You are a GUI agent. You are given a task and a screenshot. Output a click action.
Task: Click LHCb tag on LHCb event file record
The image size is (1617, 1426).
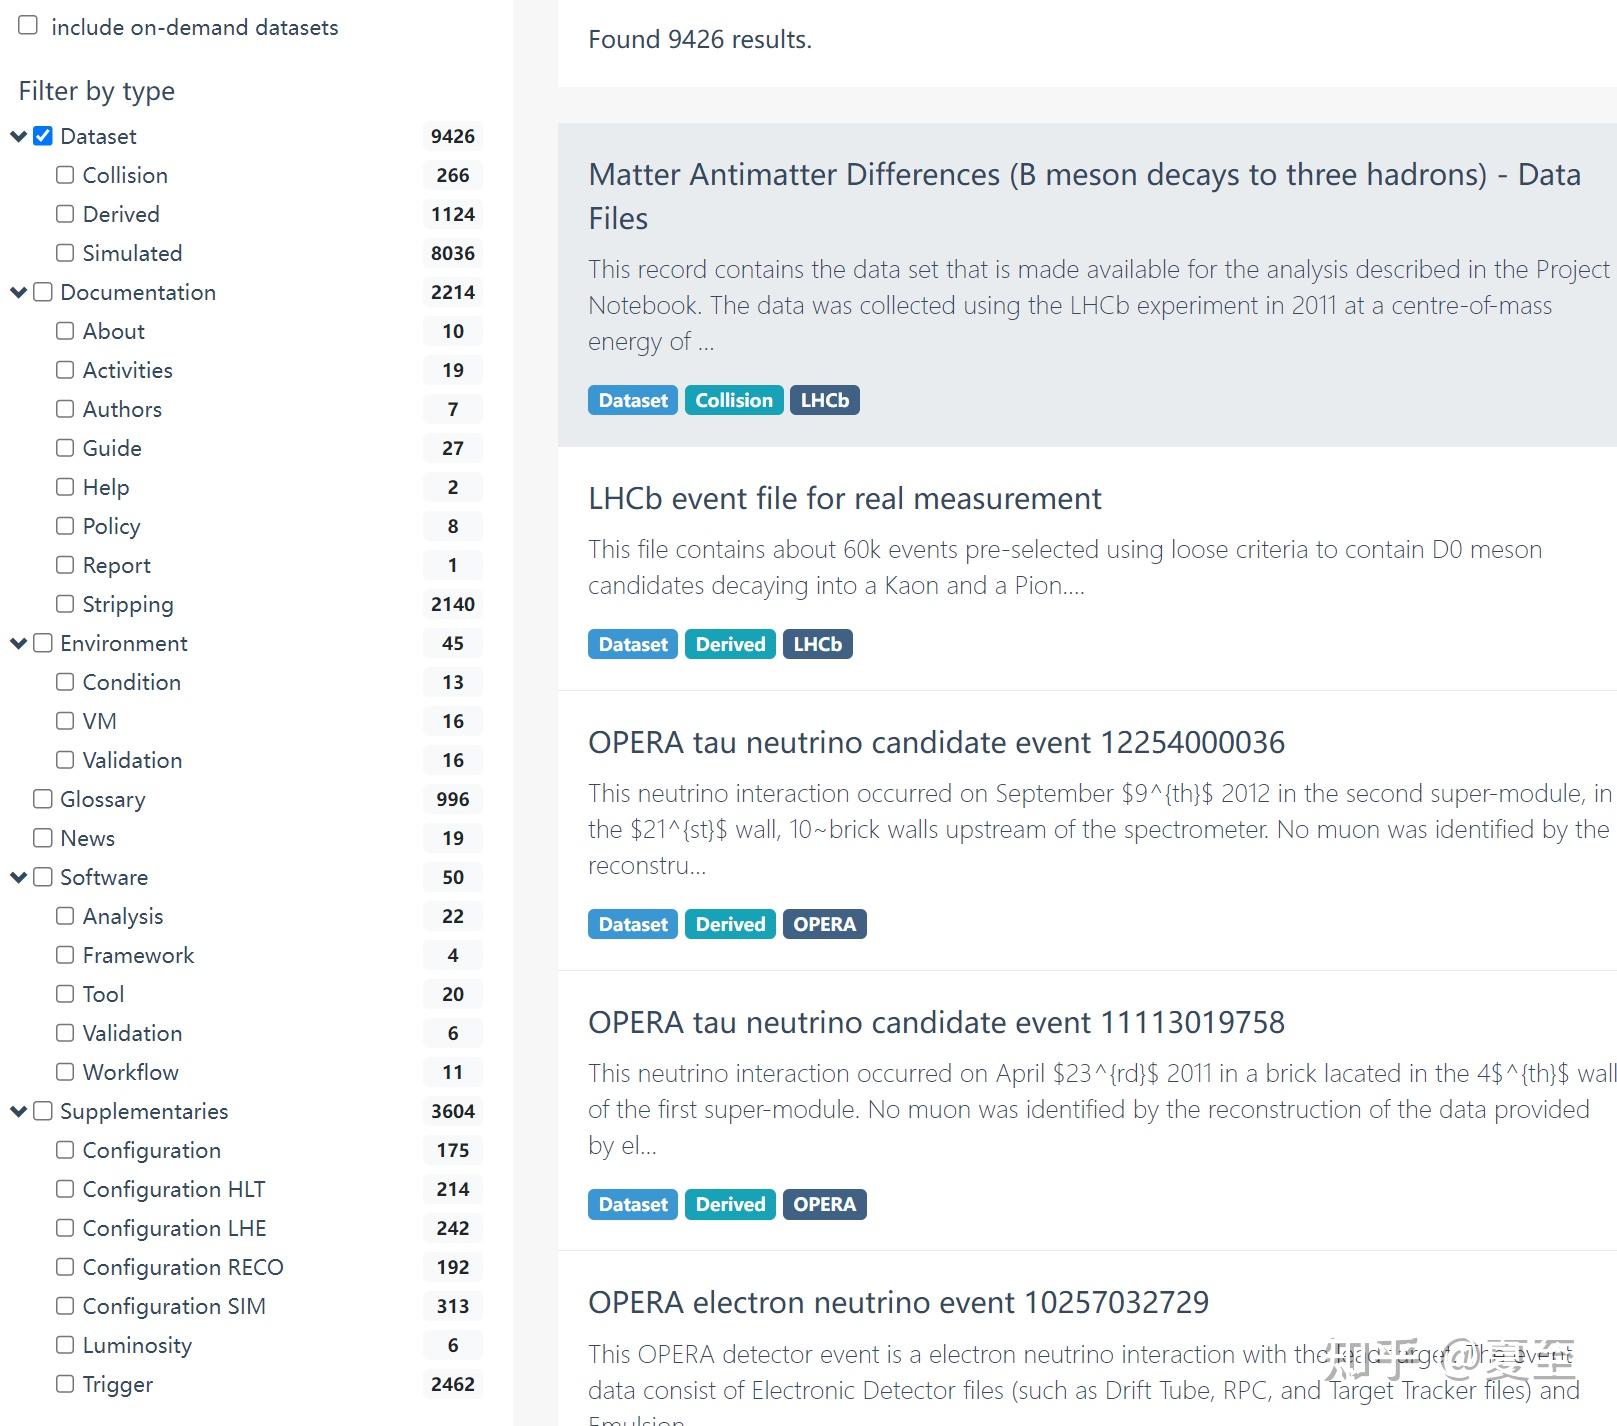pos(817,644)
